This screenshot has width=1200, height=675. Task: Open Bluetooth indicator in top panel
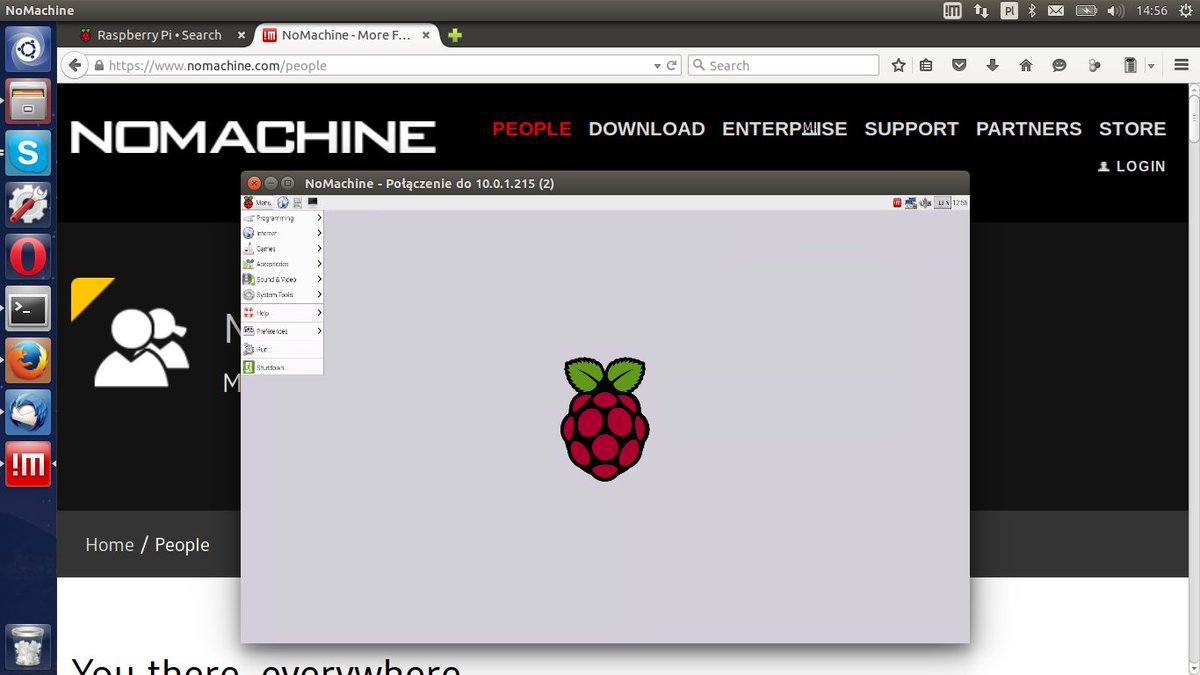(1033, 10)
